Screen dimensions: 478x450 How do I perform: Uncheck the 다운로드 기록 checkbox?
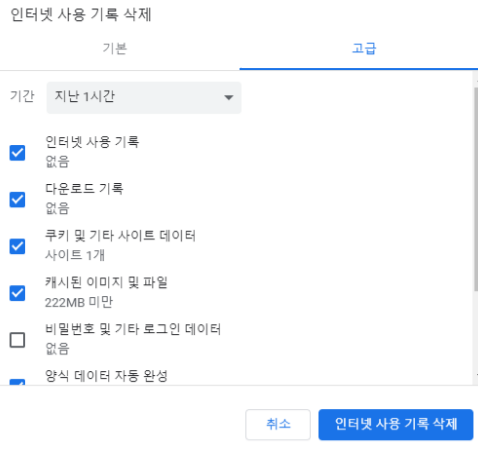(x=17, y=199)
